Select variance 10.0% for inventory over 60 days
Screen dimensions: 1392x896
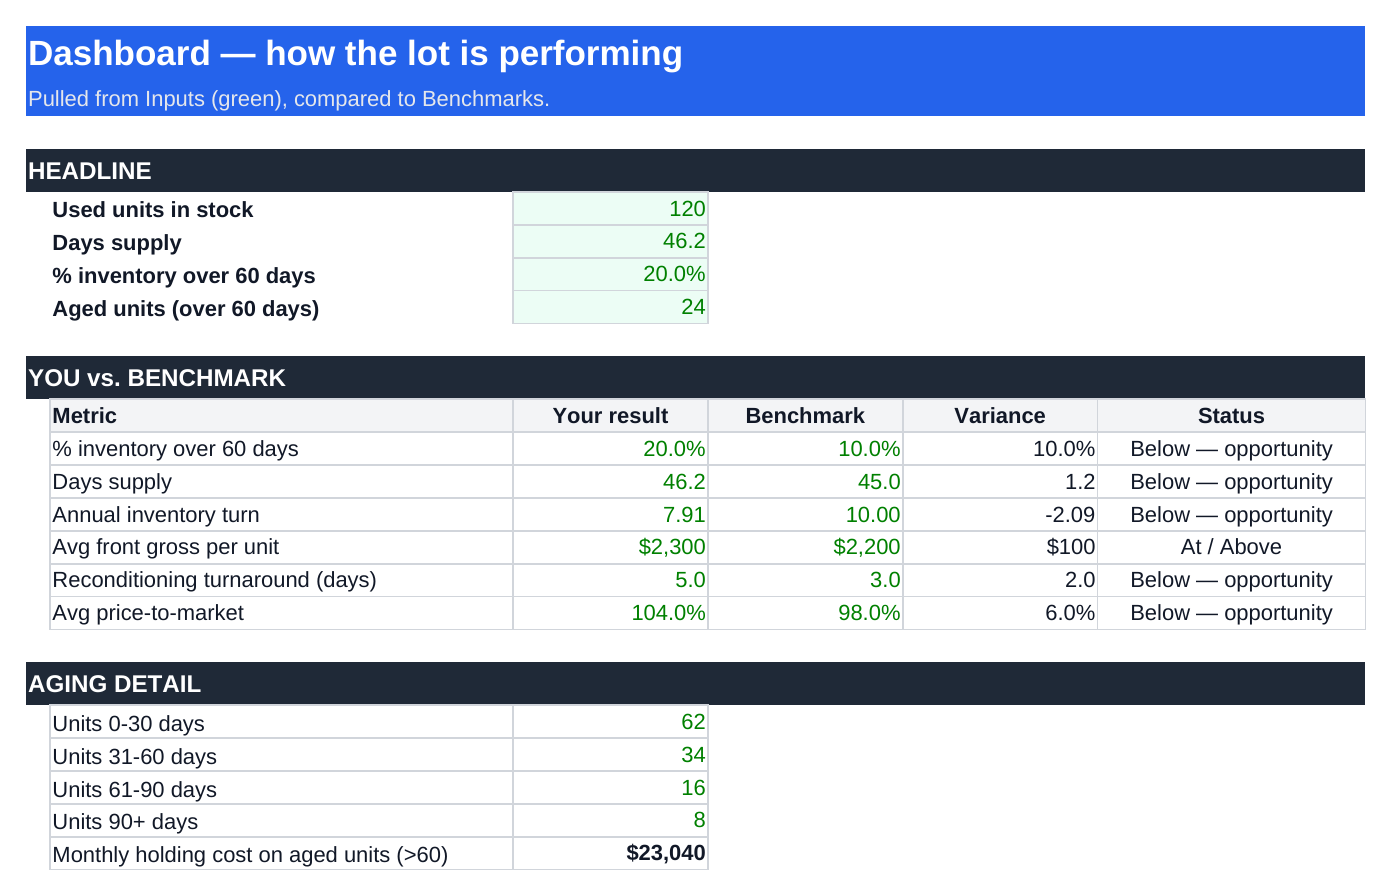point(1000,449)
